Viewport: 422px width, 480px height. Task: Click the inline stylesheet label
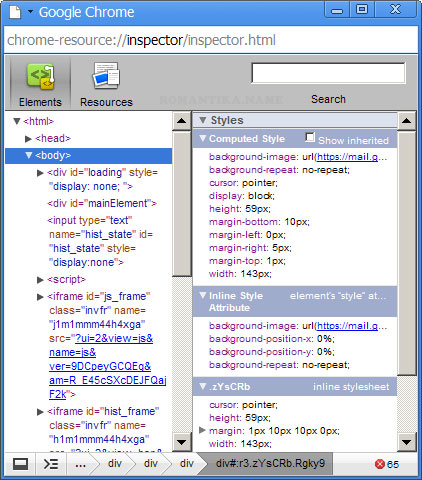pyautogui.click(x=351, y=387)
